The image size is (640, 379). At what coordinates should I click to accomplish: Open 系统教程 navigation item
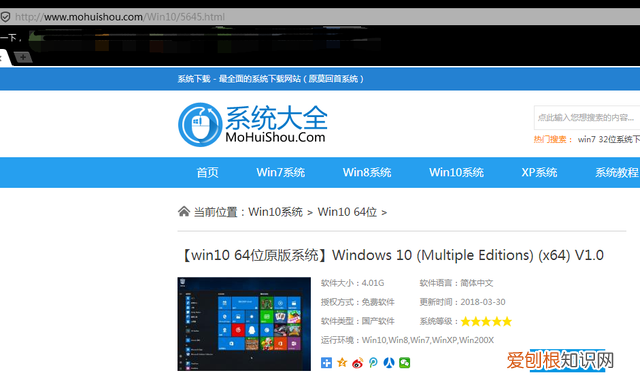[x=617, y=173]
